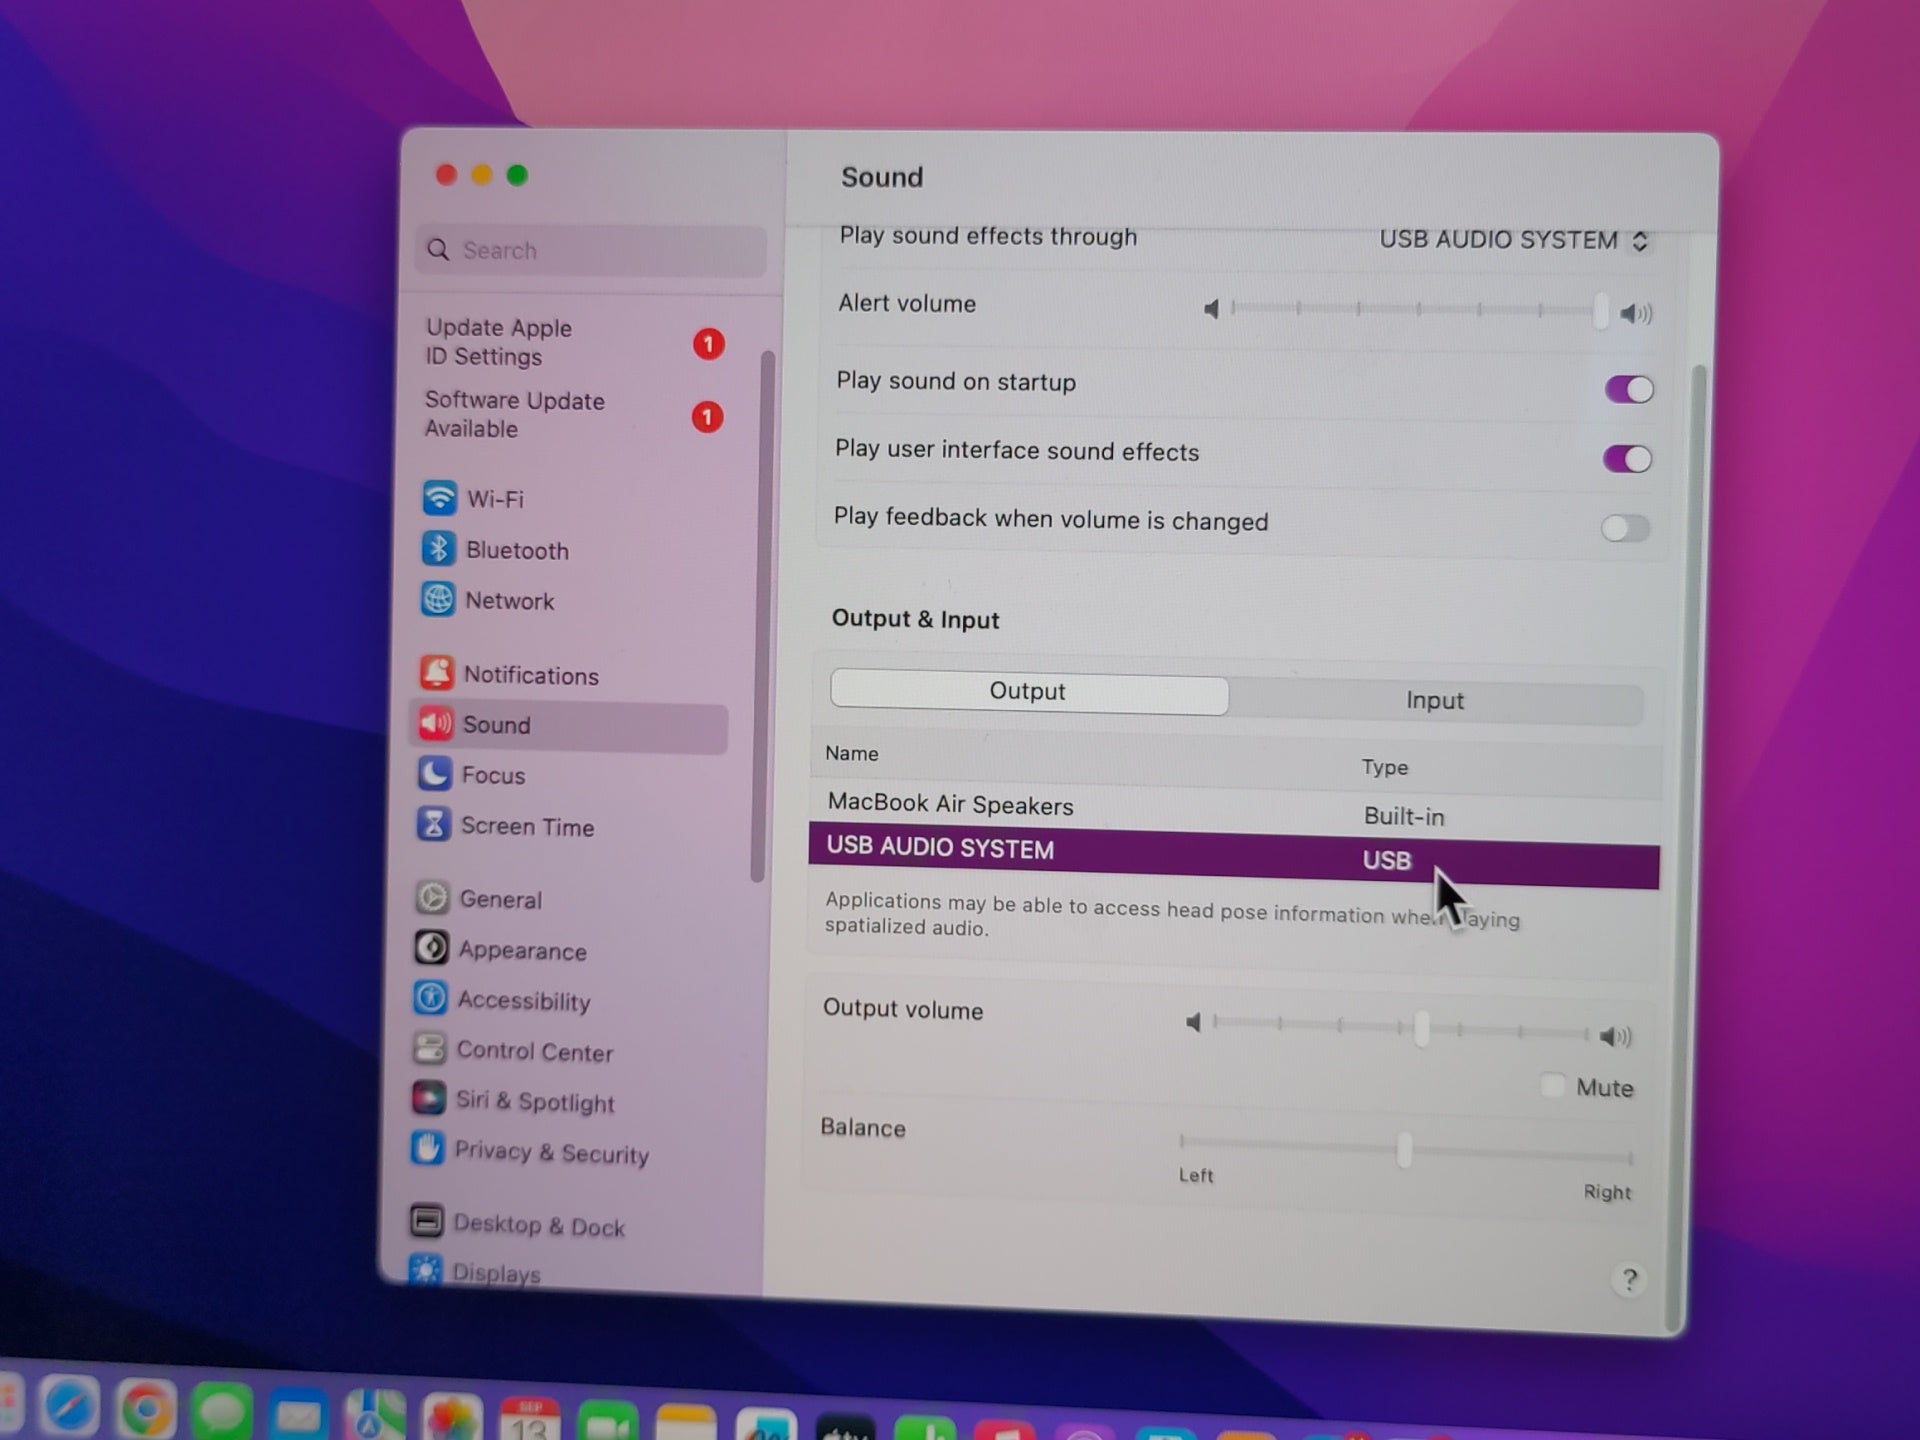Open Software Update Available notice
Screen dimensions: 1920x1440
pos(515,414)
